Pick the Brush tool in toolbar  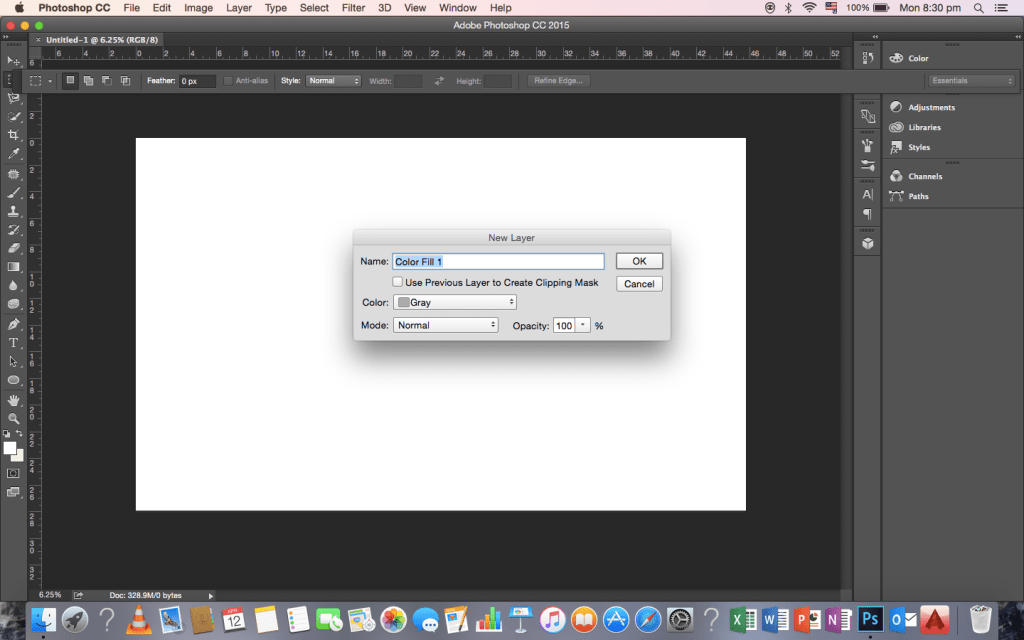click(14, 192)
